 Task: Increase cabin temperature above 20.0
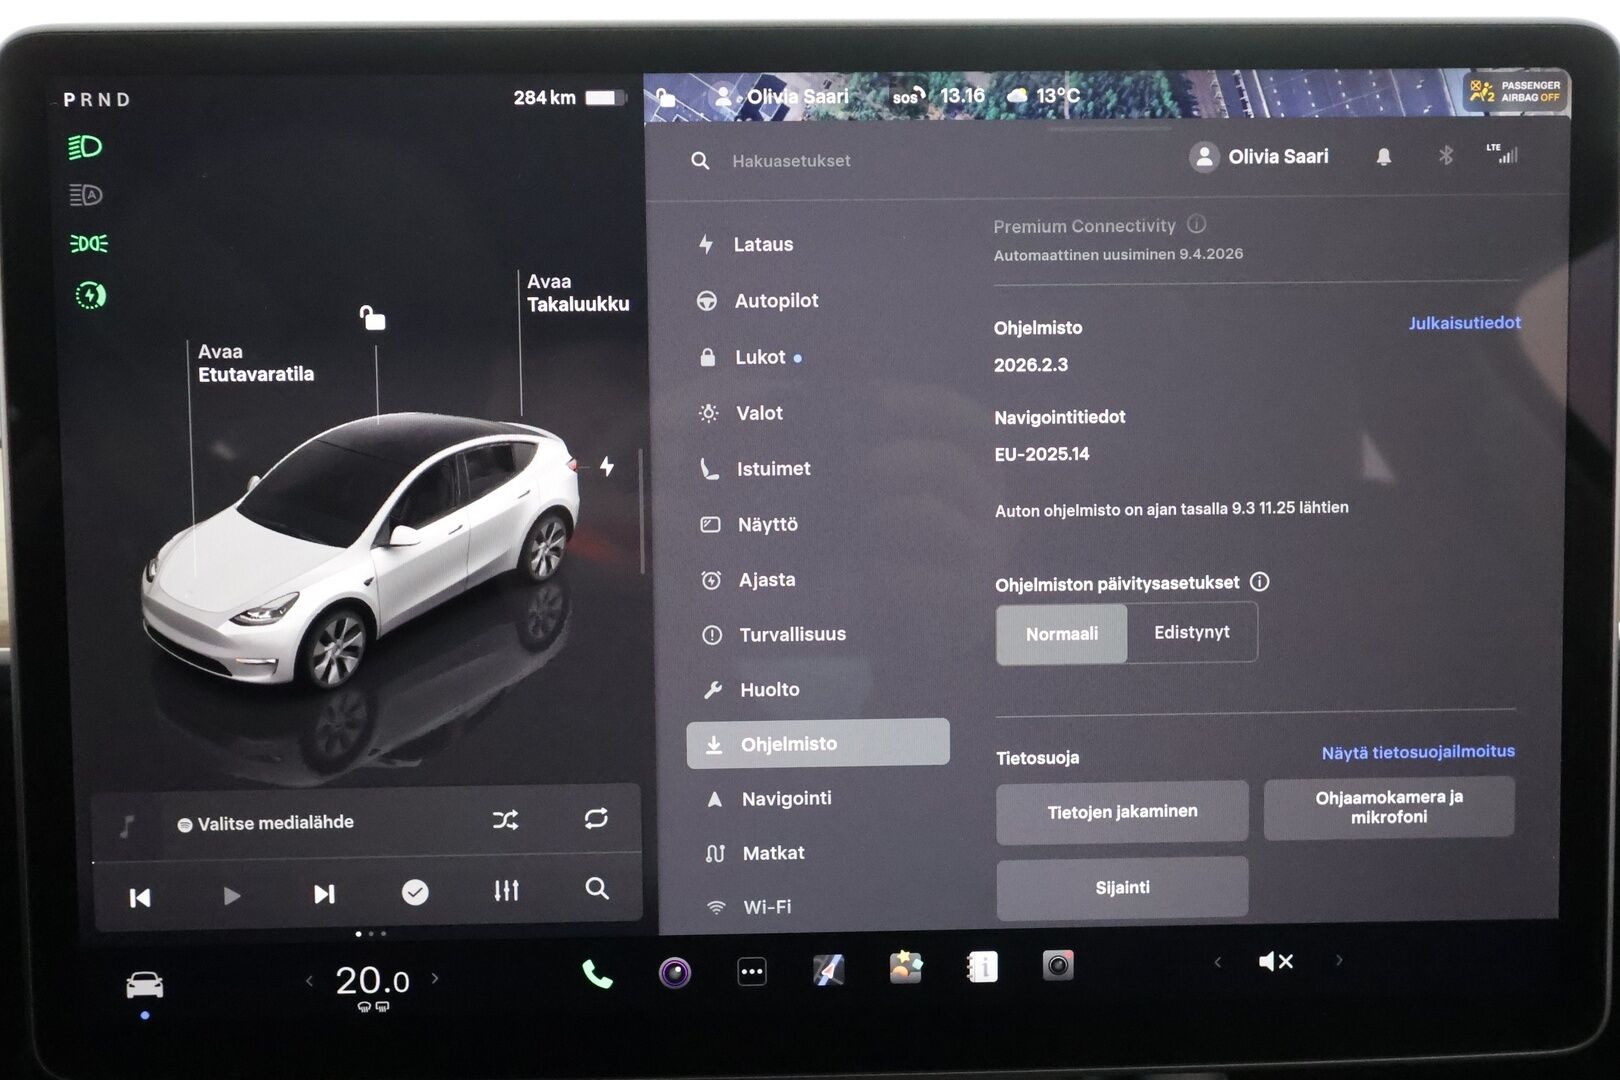click(435, 980)
